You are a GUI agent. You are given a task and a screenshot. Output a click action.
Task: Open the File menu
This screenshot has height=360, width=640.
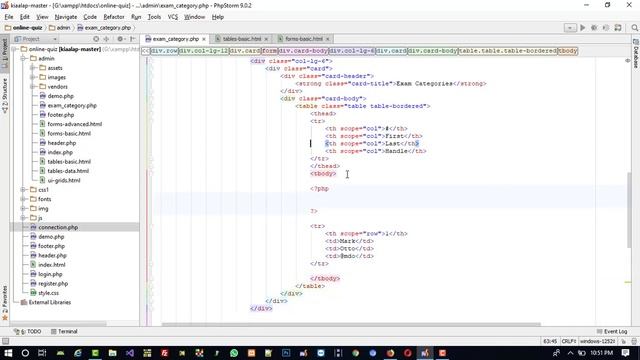click(9, 17)
